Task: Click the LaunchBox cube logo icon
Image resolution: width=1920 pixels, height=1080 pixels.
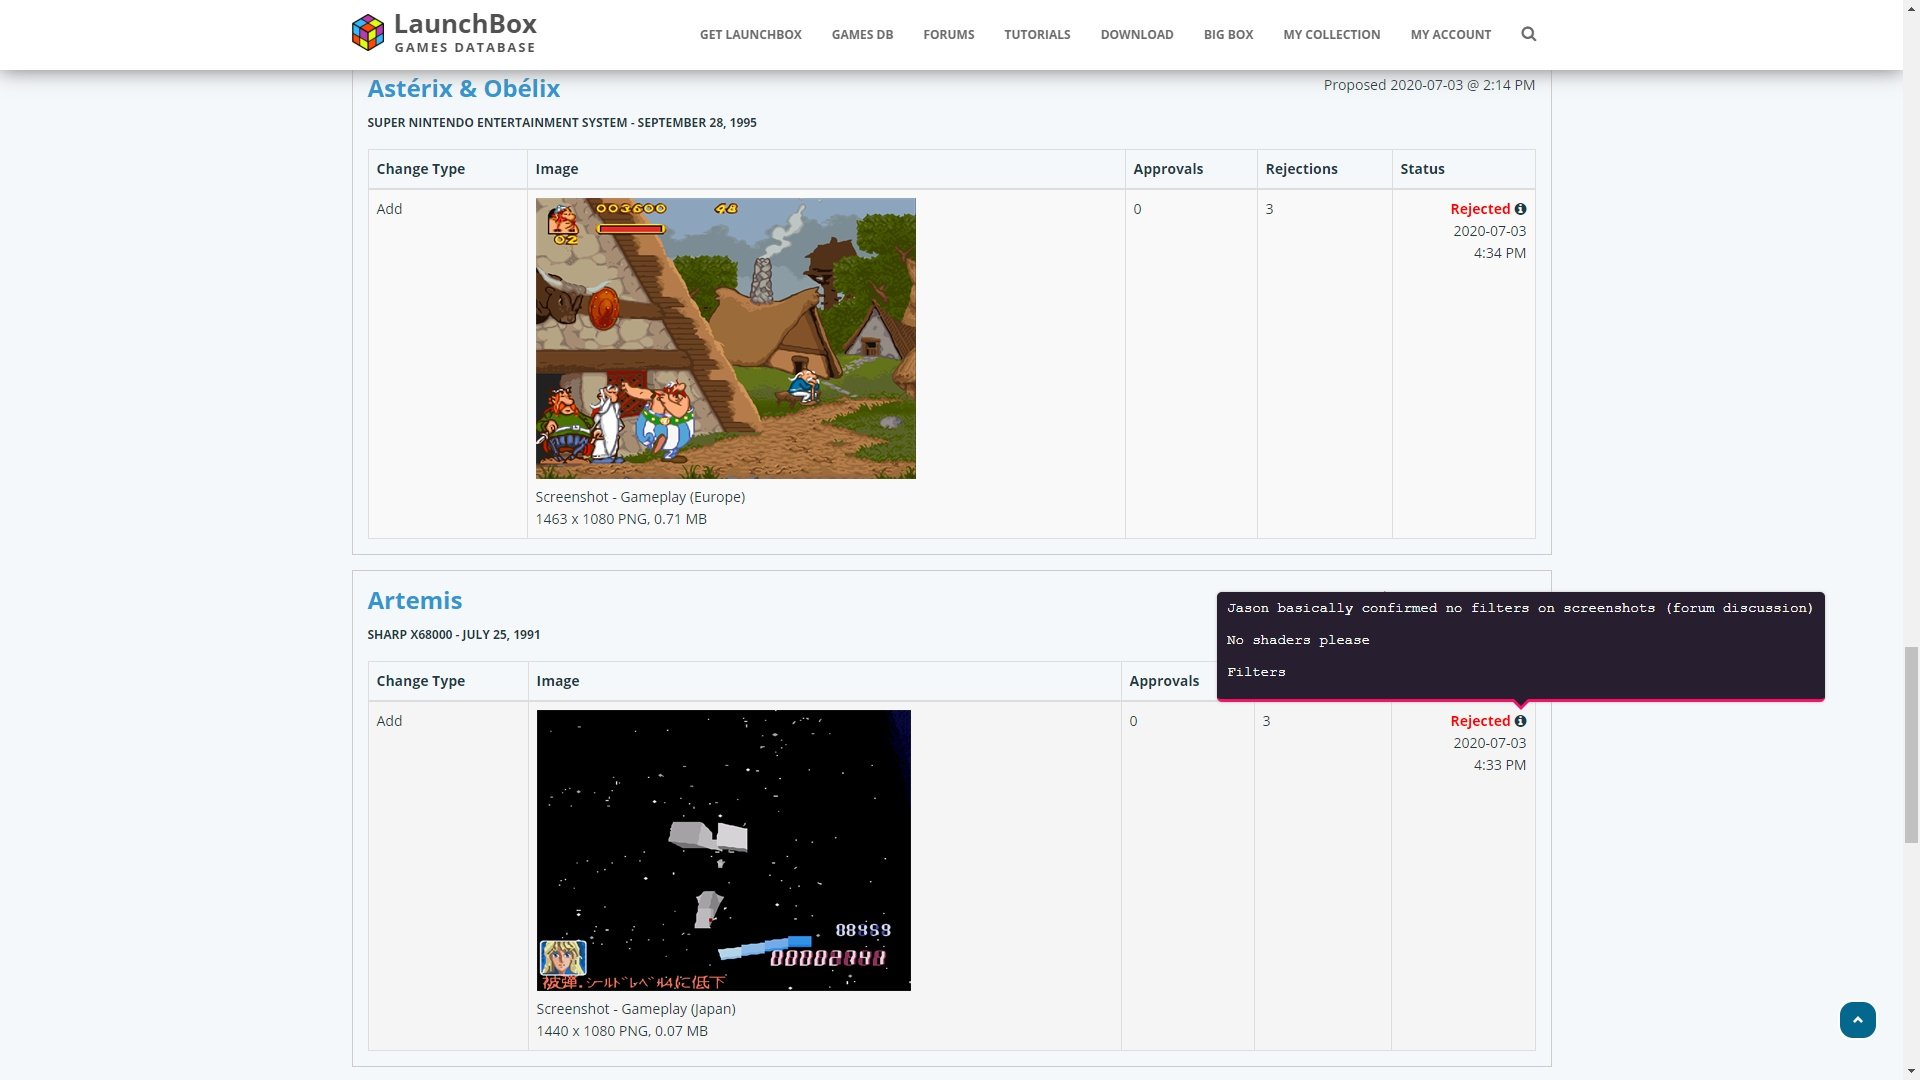Action: click(x=368, y=33)
